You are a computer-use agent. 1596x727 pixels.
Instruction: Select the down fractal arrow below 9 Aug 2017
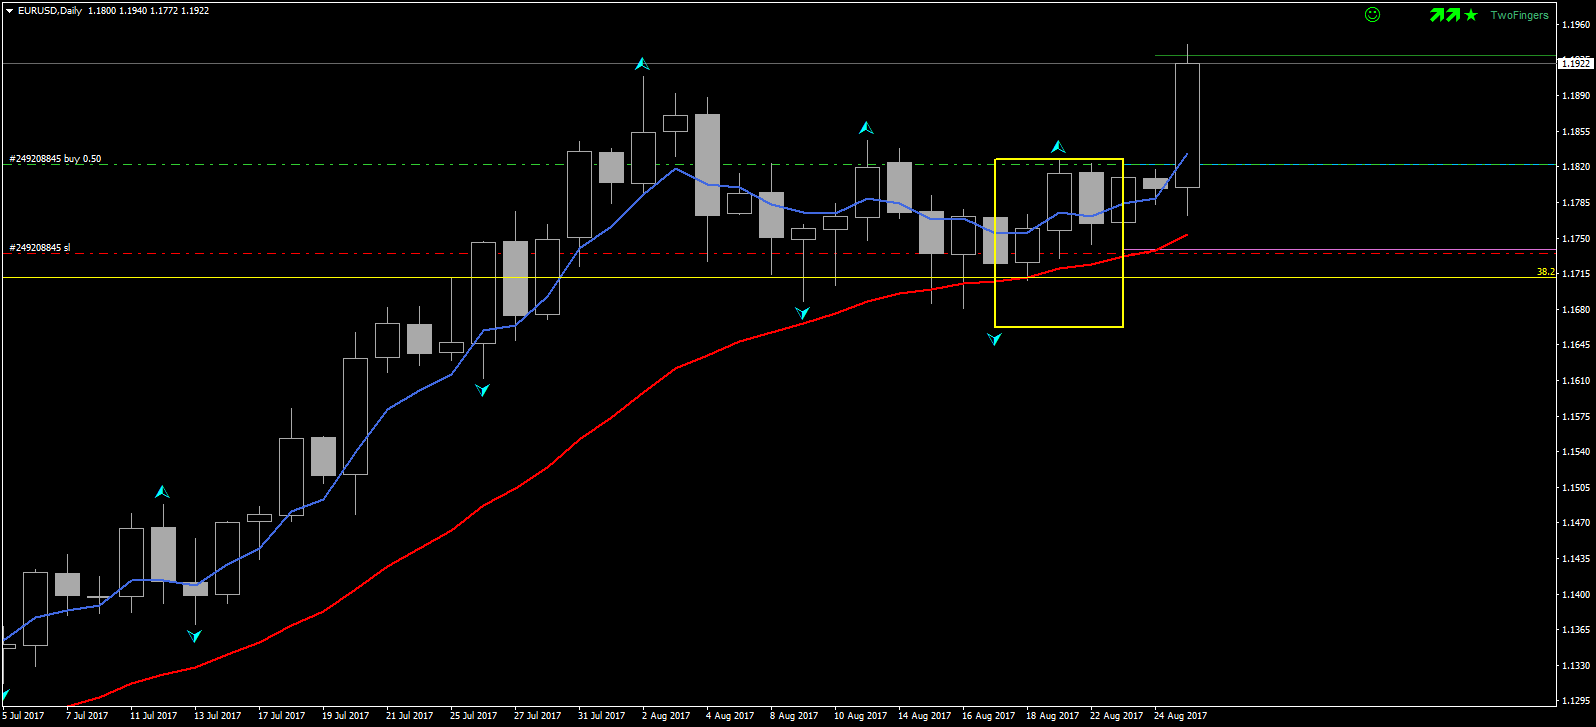[x=802, y=313]
